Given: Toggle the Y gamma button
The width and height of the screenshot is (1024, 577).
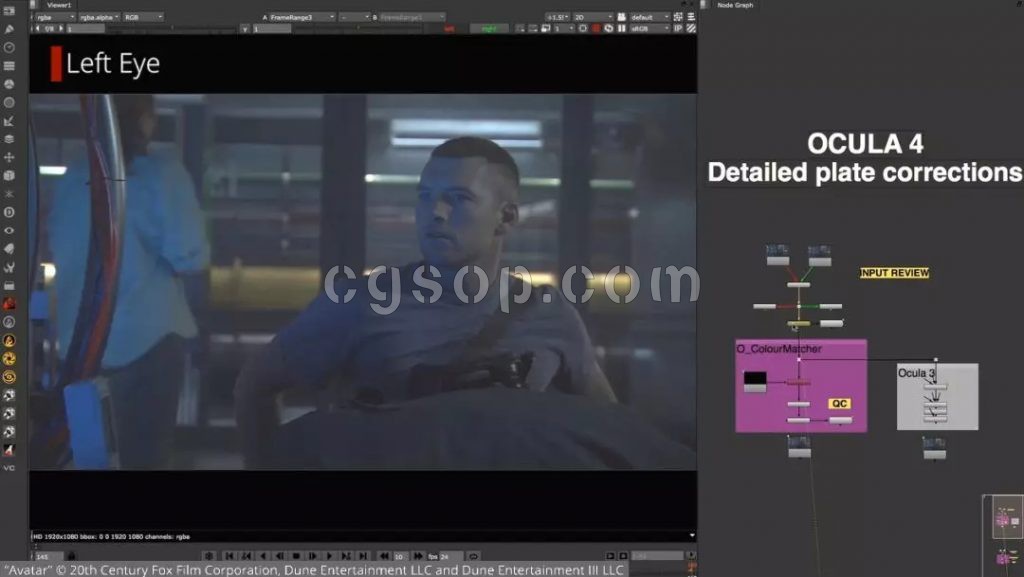Looking at the screenshot, I should coord(245,29).
